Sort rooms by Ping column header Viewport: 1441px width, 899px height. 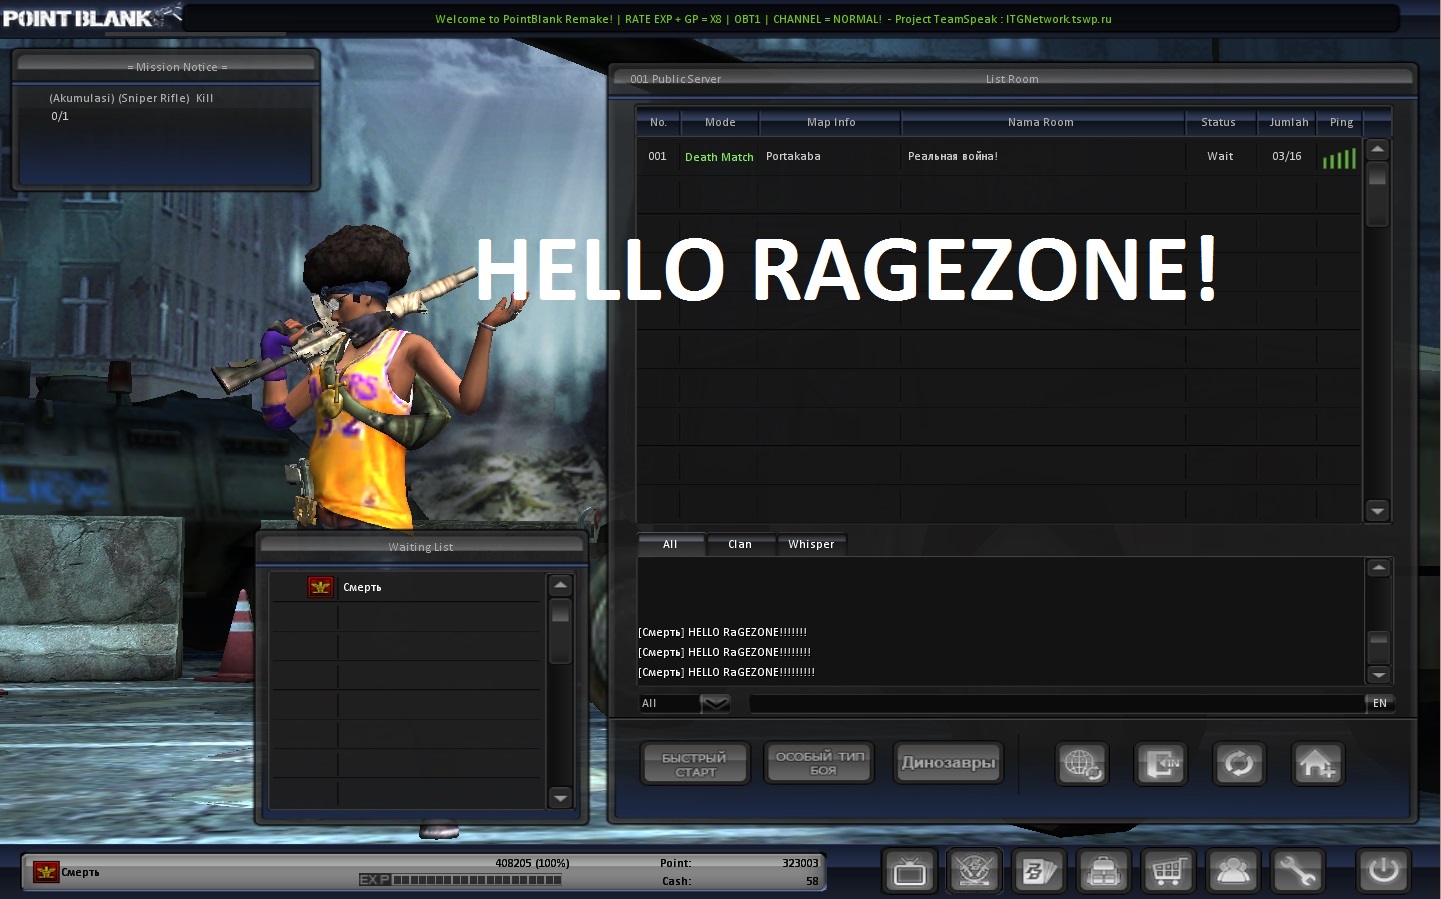point(1341,122)
